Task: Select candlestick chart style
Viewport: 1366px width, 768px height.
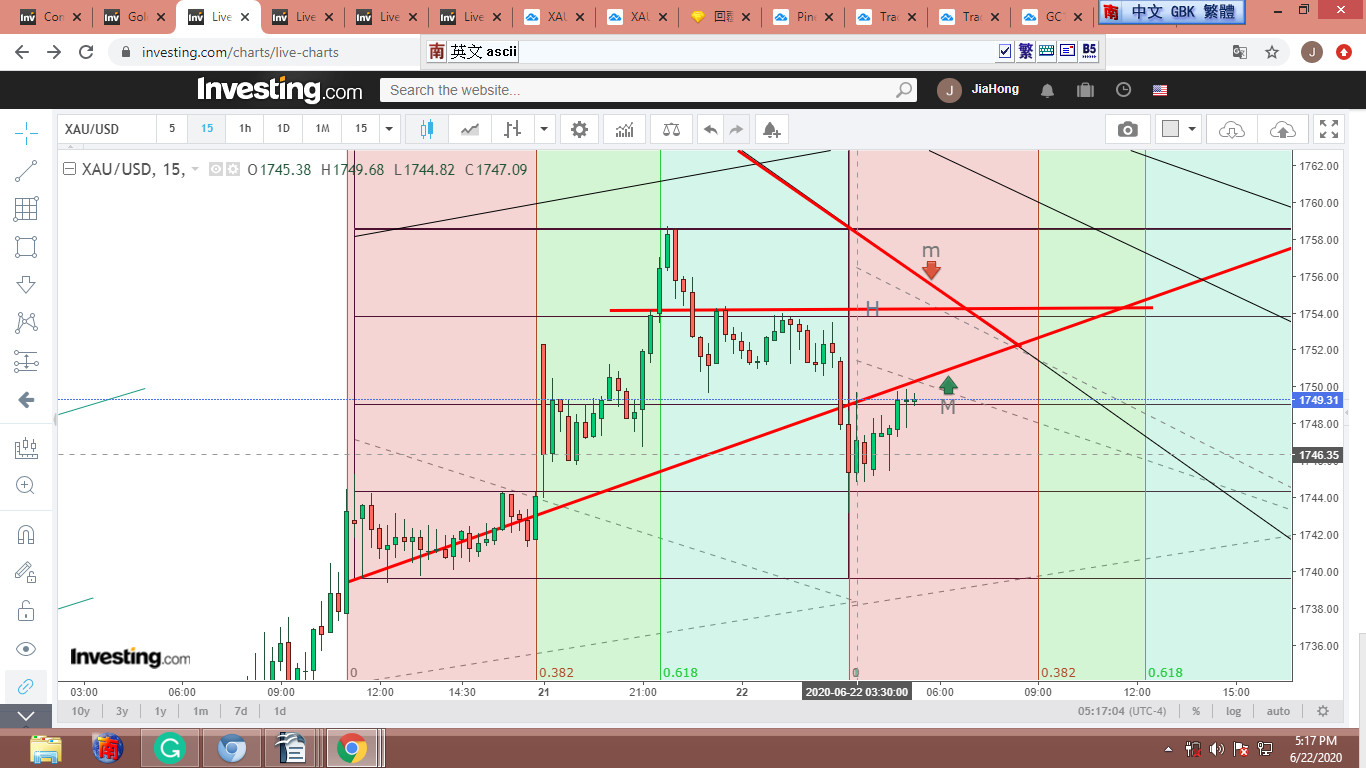Action: pos(428,129)
